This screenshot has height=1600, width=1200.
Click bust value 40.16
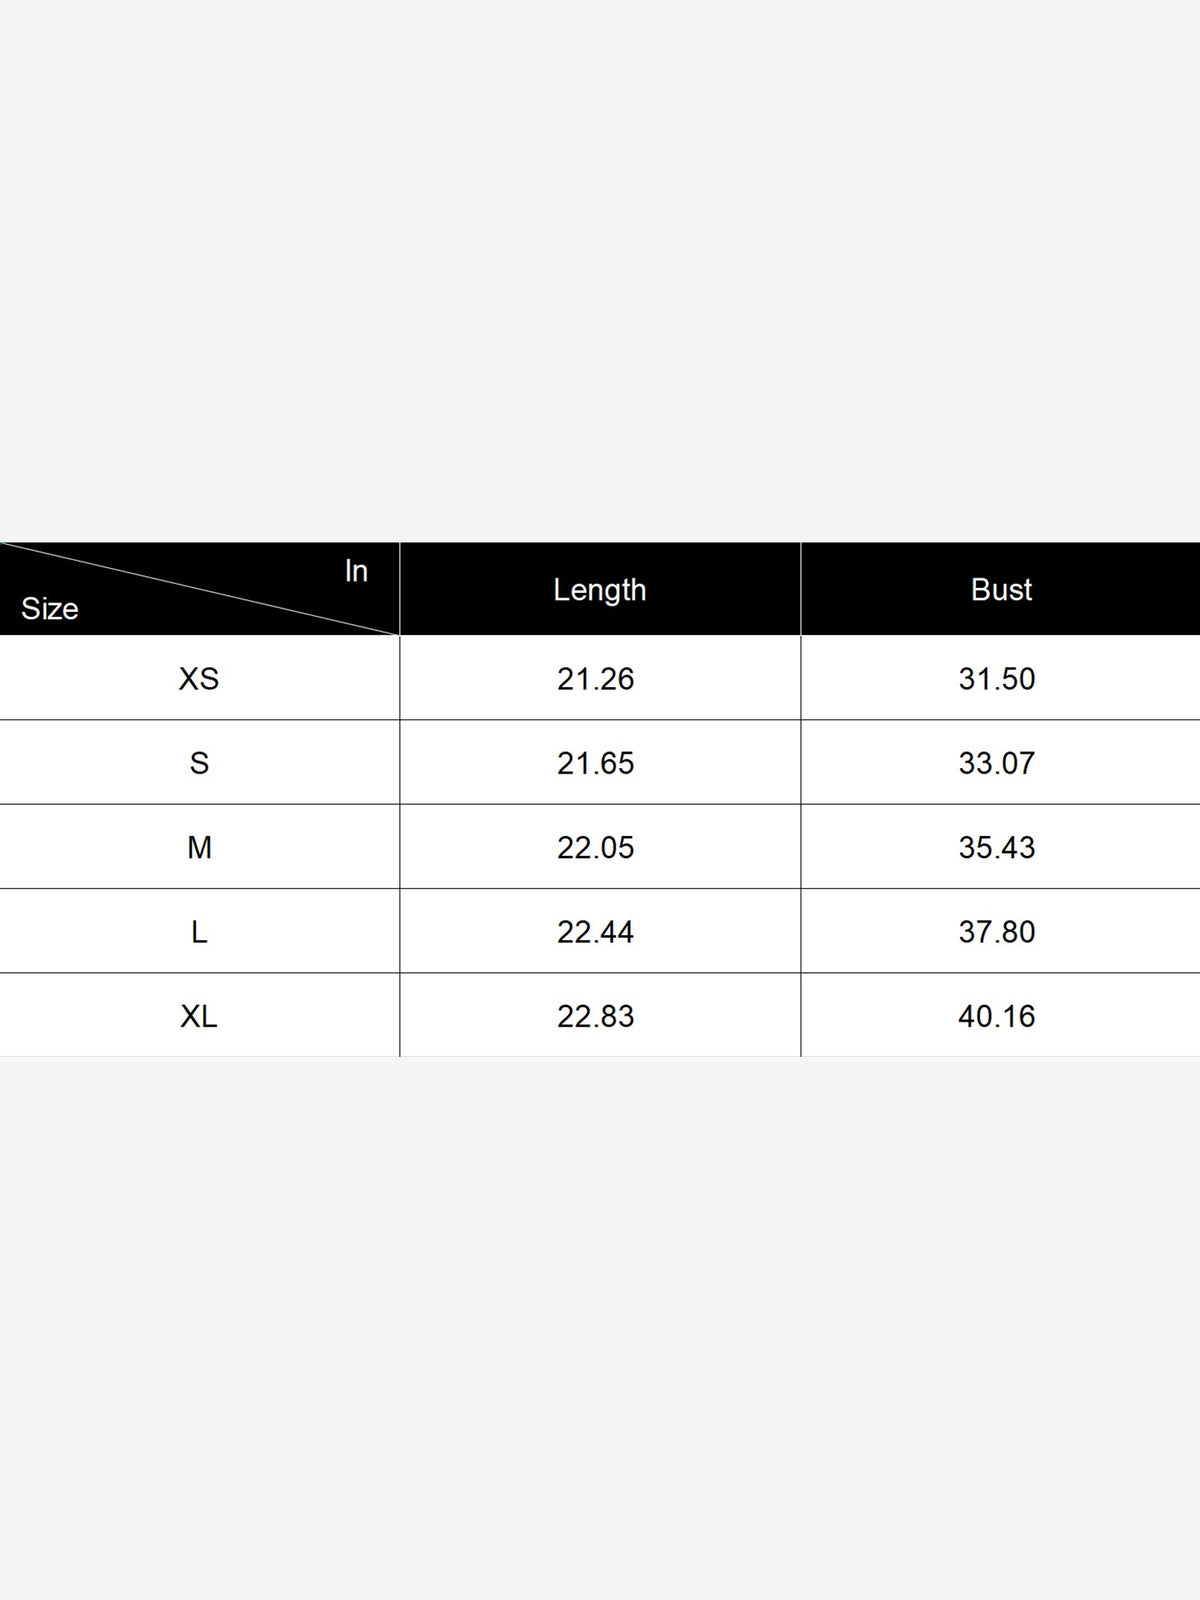click(x=997, y=1017)
